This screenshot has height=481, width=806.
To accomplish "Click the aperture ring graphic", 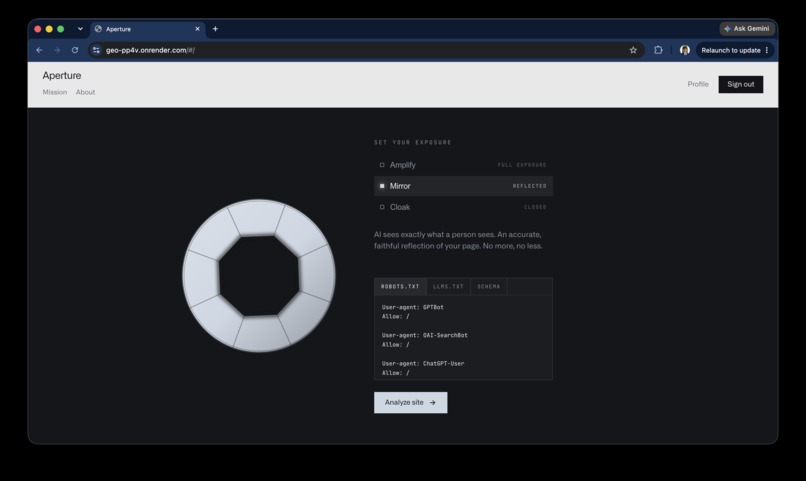I will (259, 275).
